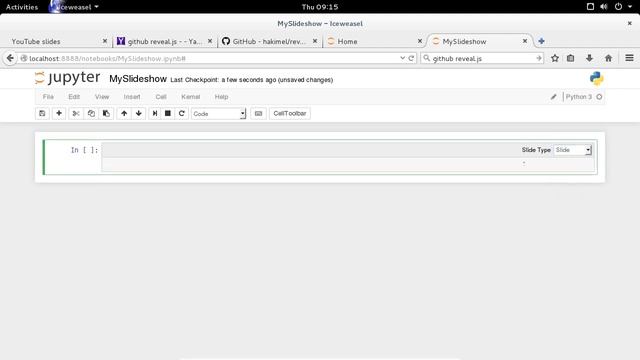Image resolution: width=640 pixels, height=360 pixels.
Task: Switch to GitHub hakimel/reveal tab
Action: click(269, 41)
